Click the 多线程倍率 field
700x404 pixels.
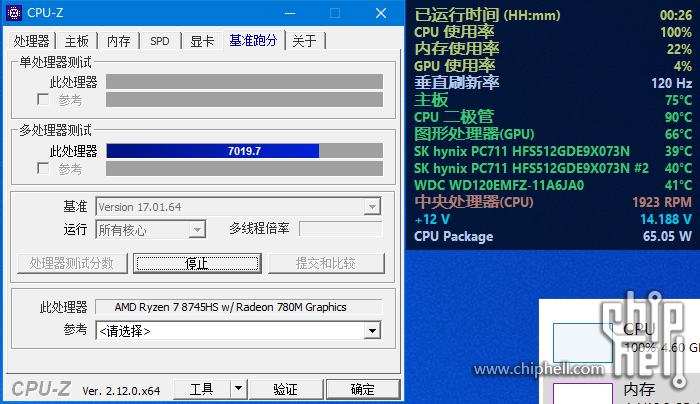pyautogui.click(x=341, y=229)
